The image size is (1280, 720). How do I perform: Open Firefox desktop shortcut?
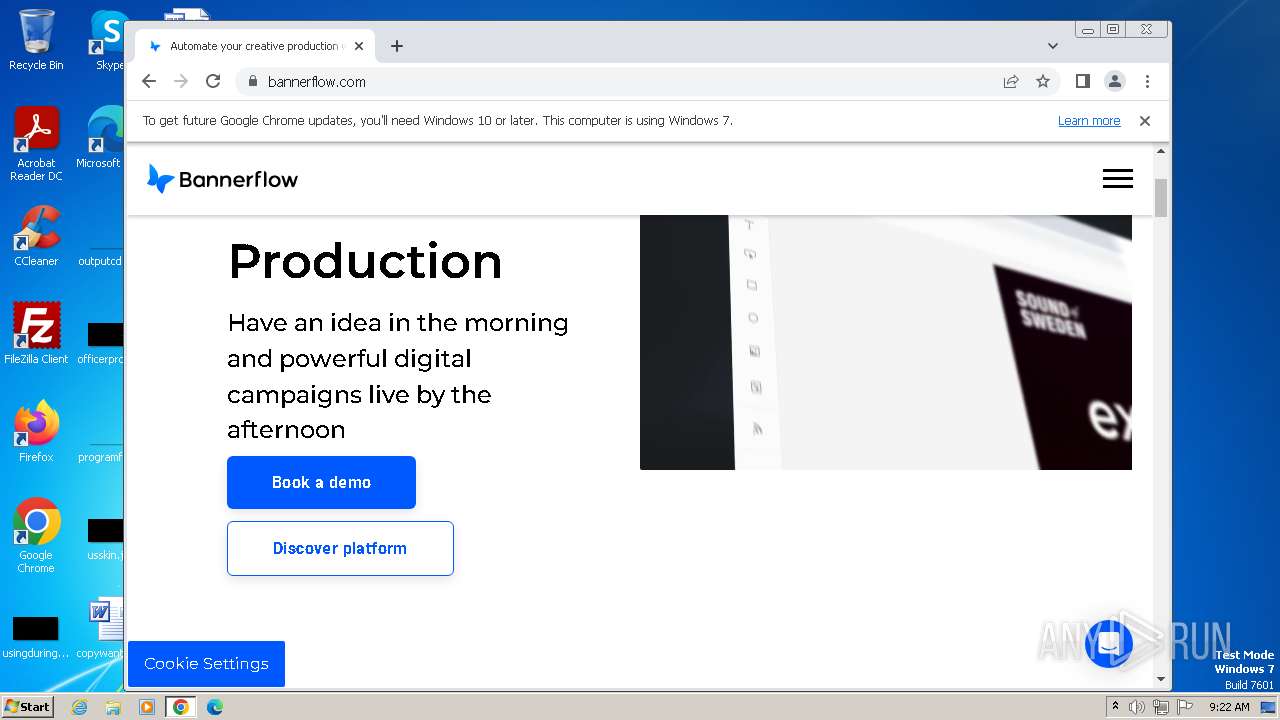coord(36,432)
